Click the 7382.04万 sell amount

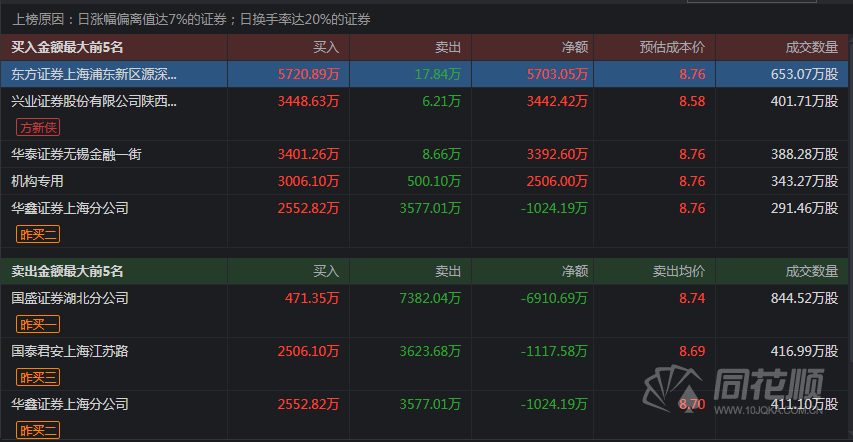(430, 298)
